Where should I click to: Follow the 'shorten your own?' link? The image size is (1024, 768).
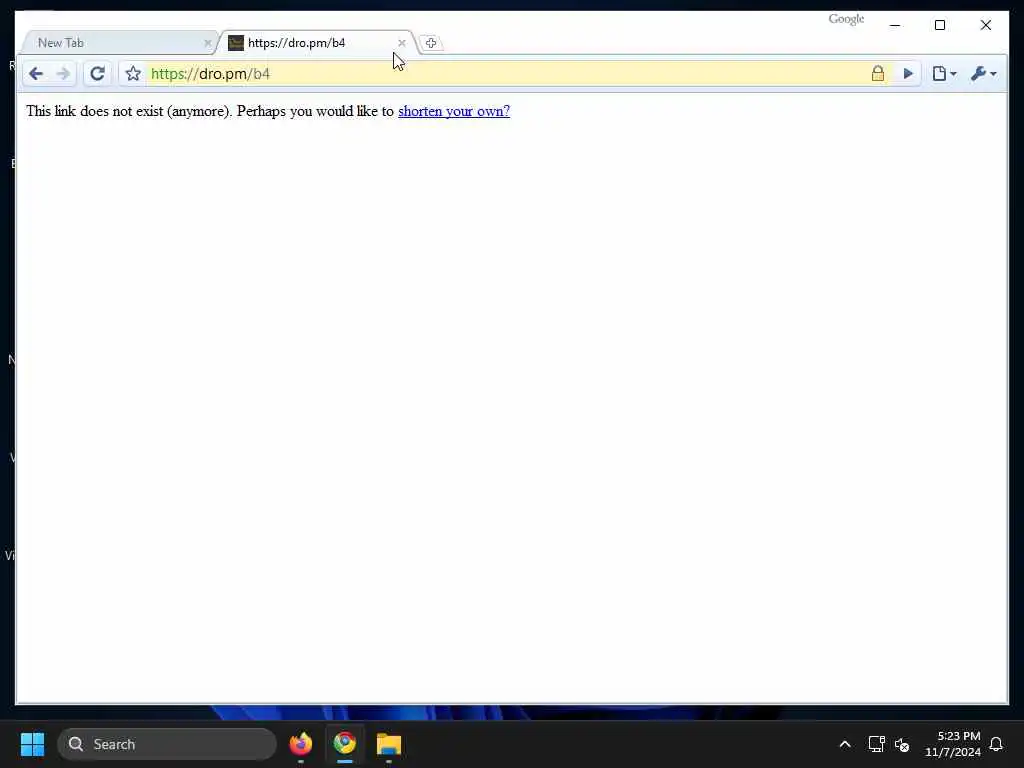coord(454,111)
